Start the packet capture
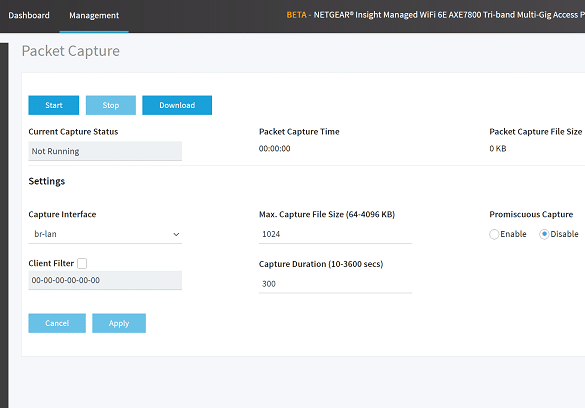The width and height of the screenshot is (585, 408). pos(54,105)
